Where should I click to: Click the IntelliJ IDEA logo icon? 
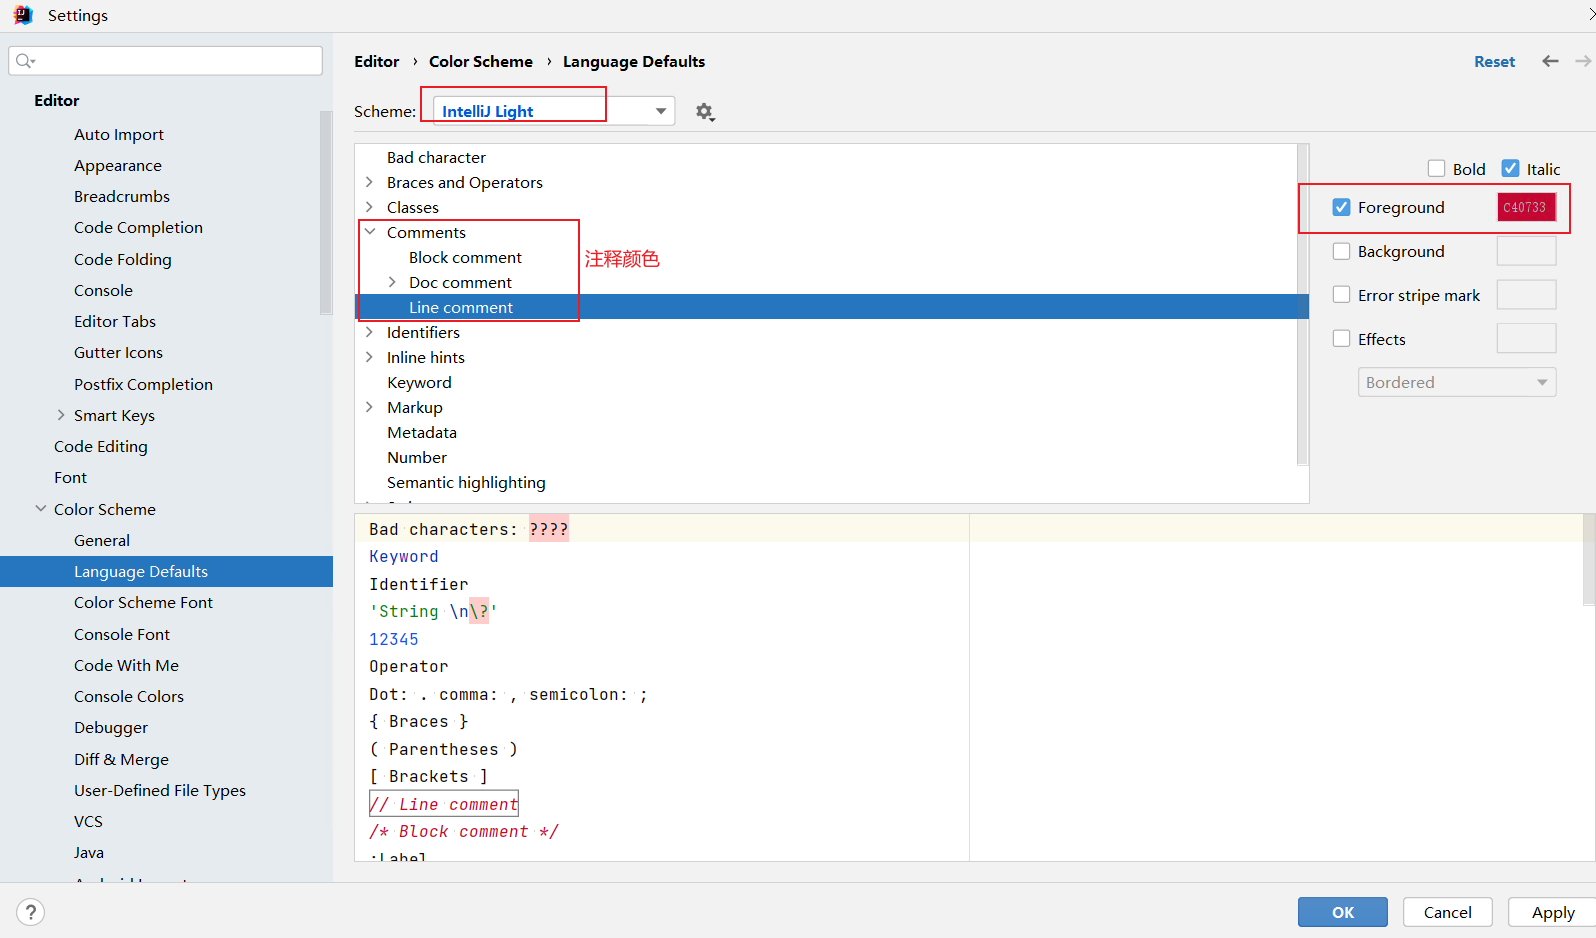(22, 15)
